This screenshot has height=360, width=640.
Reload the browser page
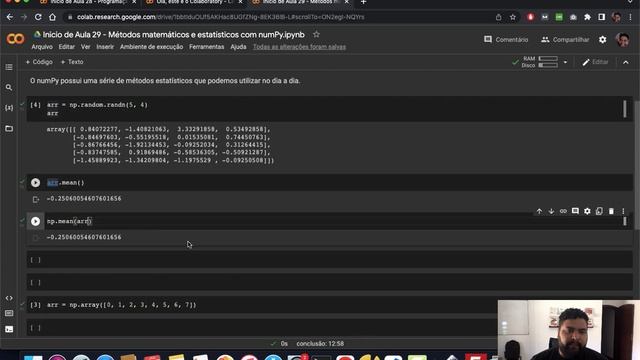tap(38, 17)
